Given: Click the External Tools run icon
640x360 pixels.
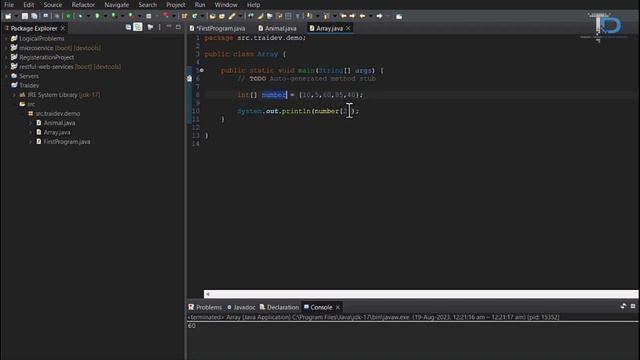Looking at the screenshot, I should tap(131, 16).
